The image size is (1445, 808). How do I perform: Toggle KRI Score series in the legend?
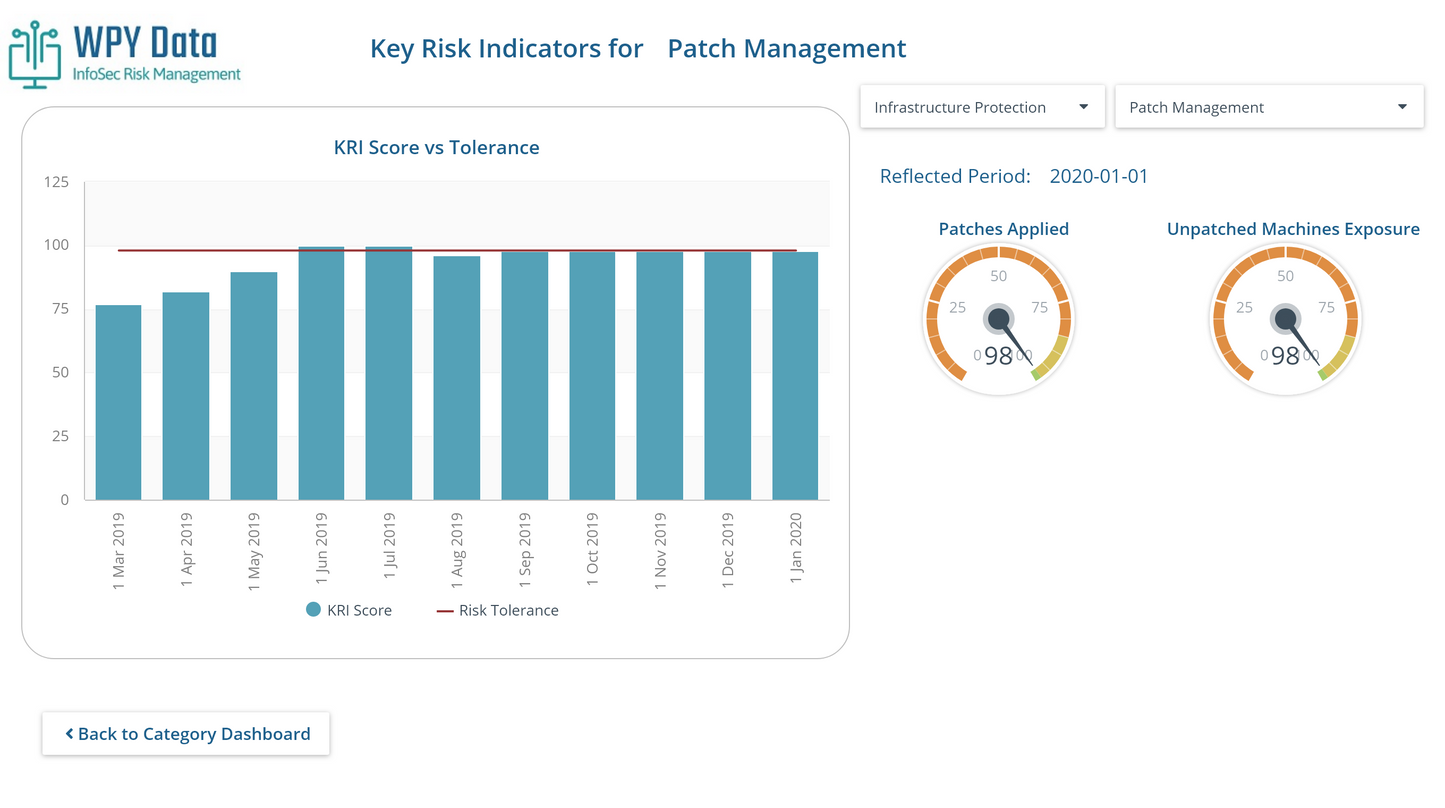click(x=349, y=610)
